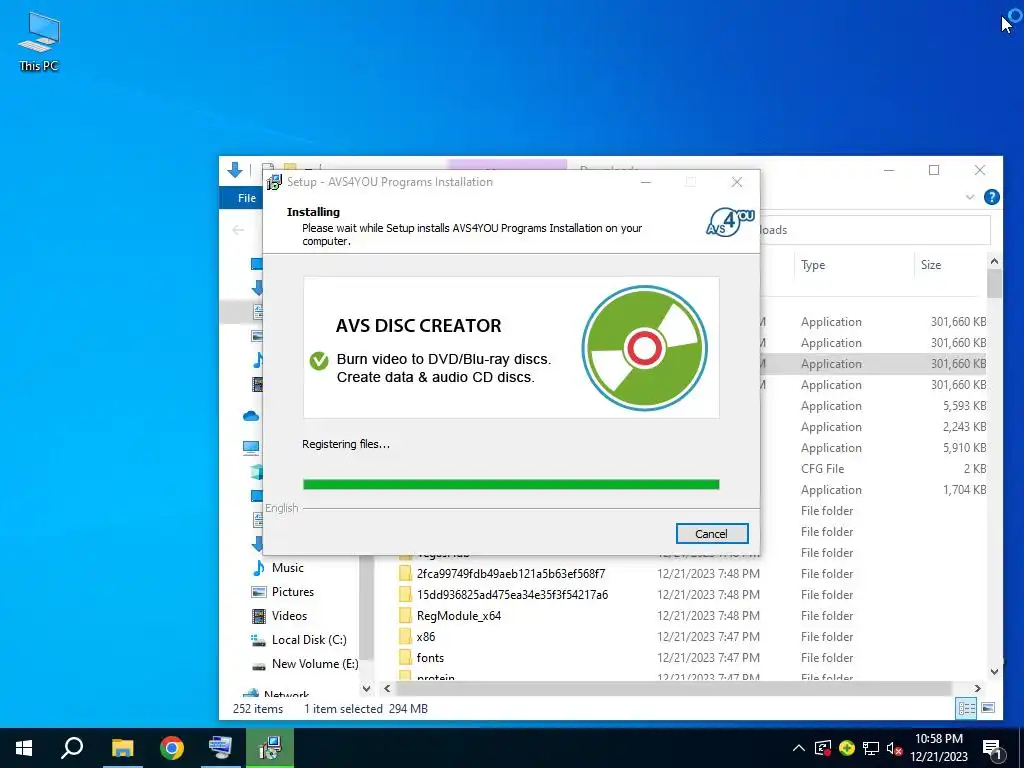Select the fonts folder
Viewport: 1024px width, 768px height.
(x=430, y=658)
